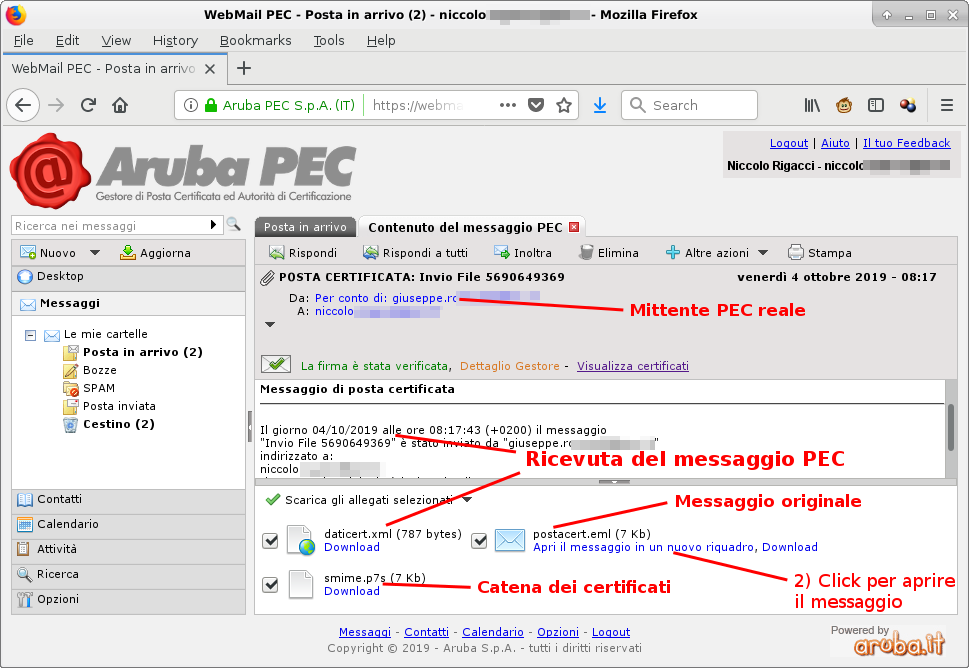Click the Firefox forward arrow button
Viewport: 969px width, 668px height.
[x=56, y=105]
